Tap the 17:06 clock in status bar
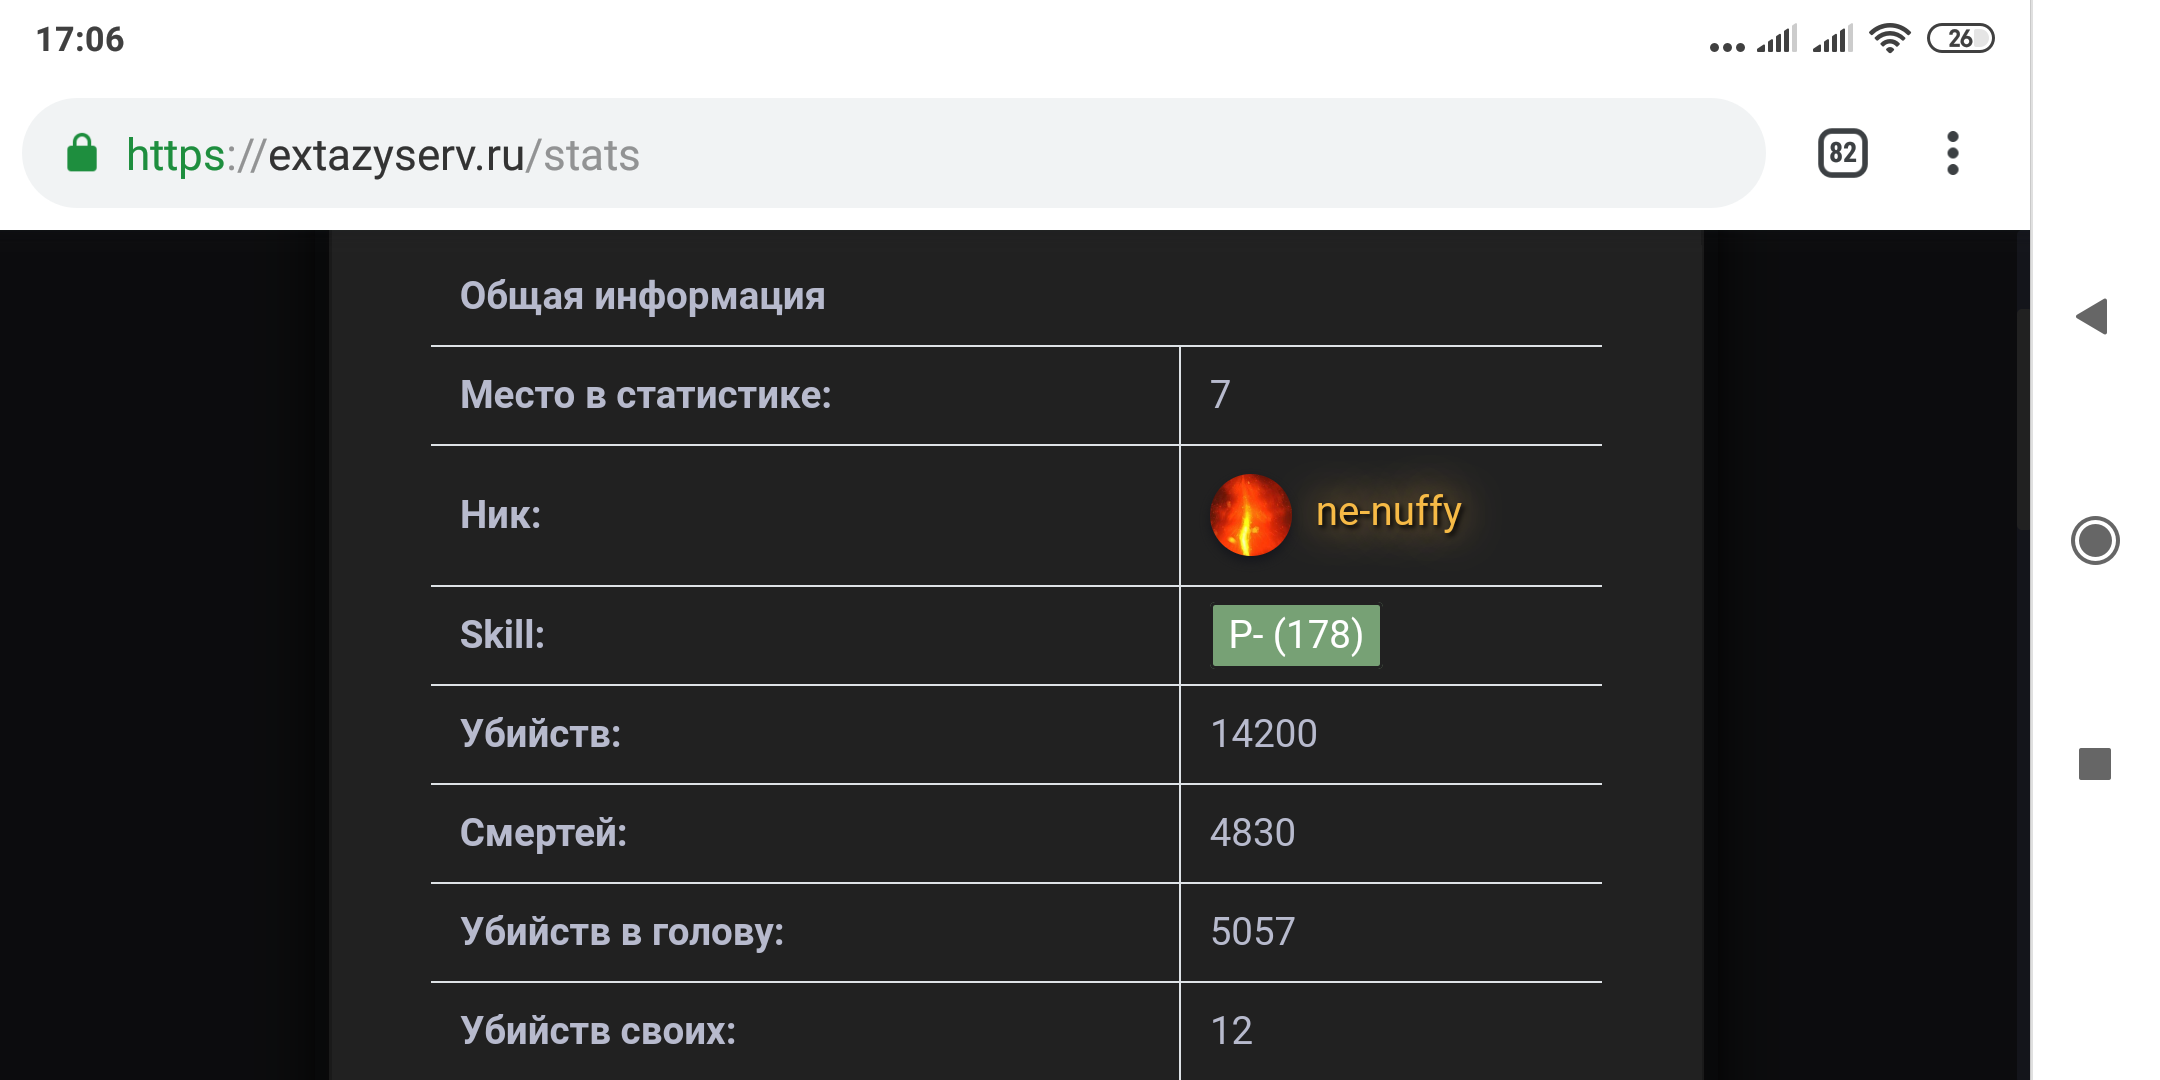This screenshot has height=1080, width=2160. click(x=80, y=39)
